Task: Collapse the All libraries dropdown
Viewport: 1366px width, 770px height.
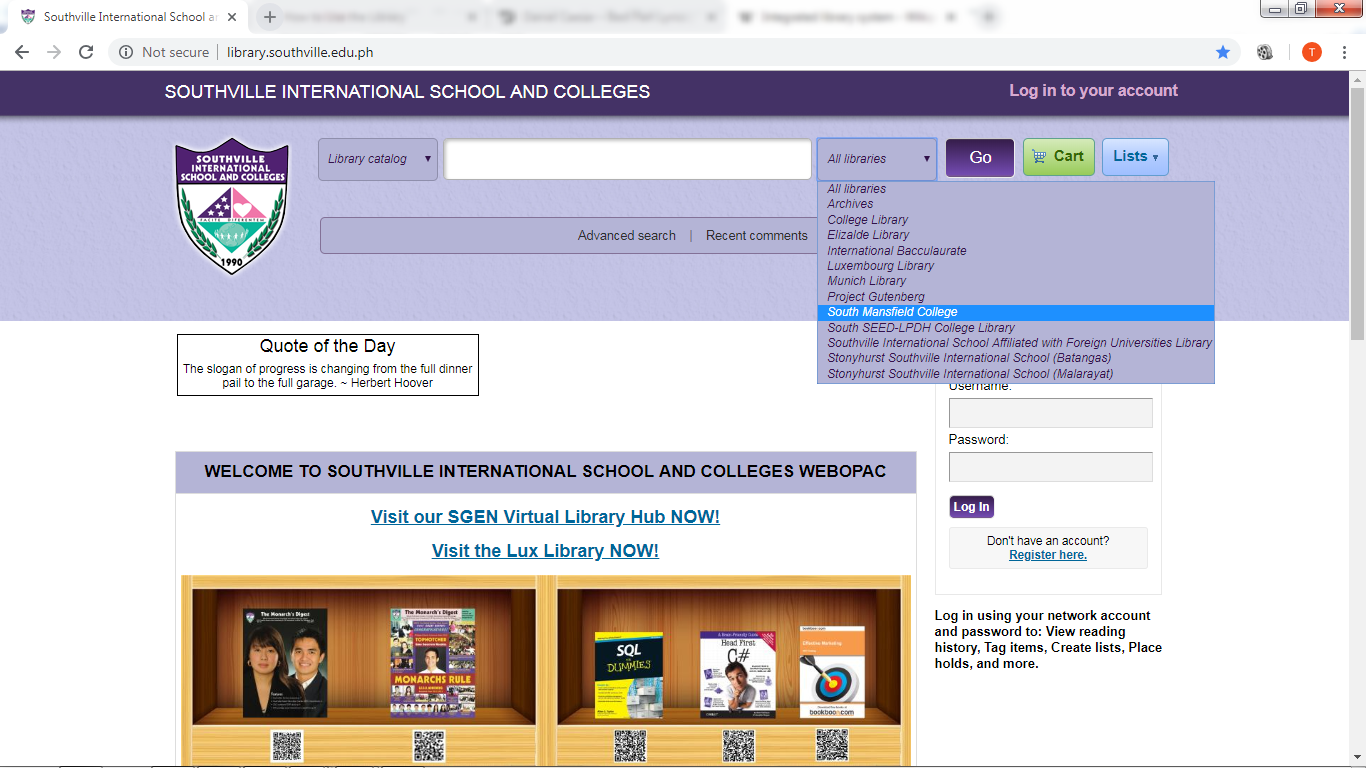Action: [877, 159]
